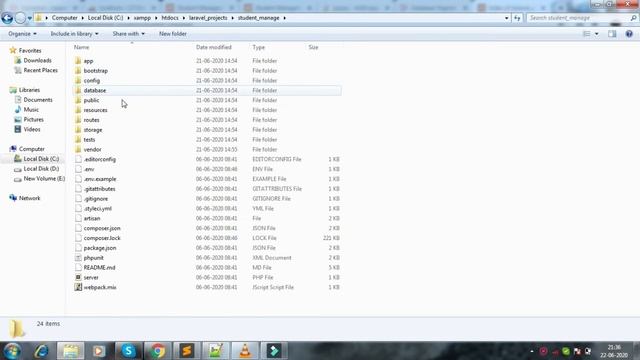Screen dimensions: 640x360
Task: Select the routes folder icon
Action: pos(78,120)
